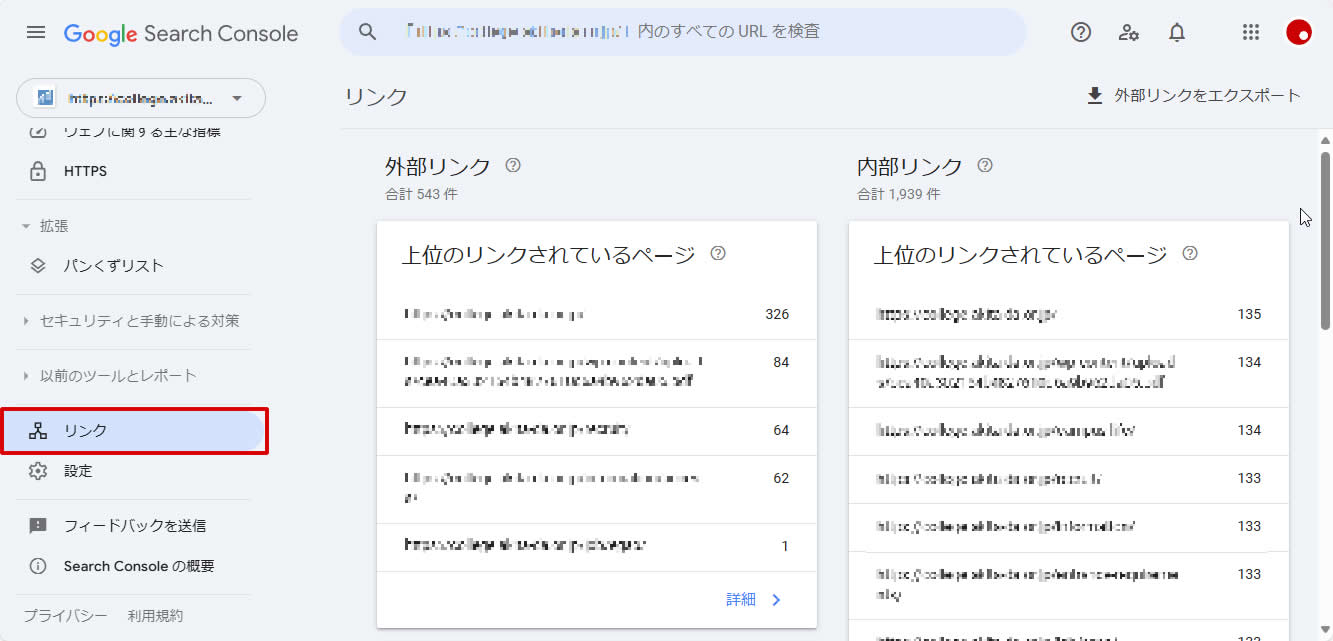Open the notifications bell

(x=1177, y=32)
